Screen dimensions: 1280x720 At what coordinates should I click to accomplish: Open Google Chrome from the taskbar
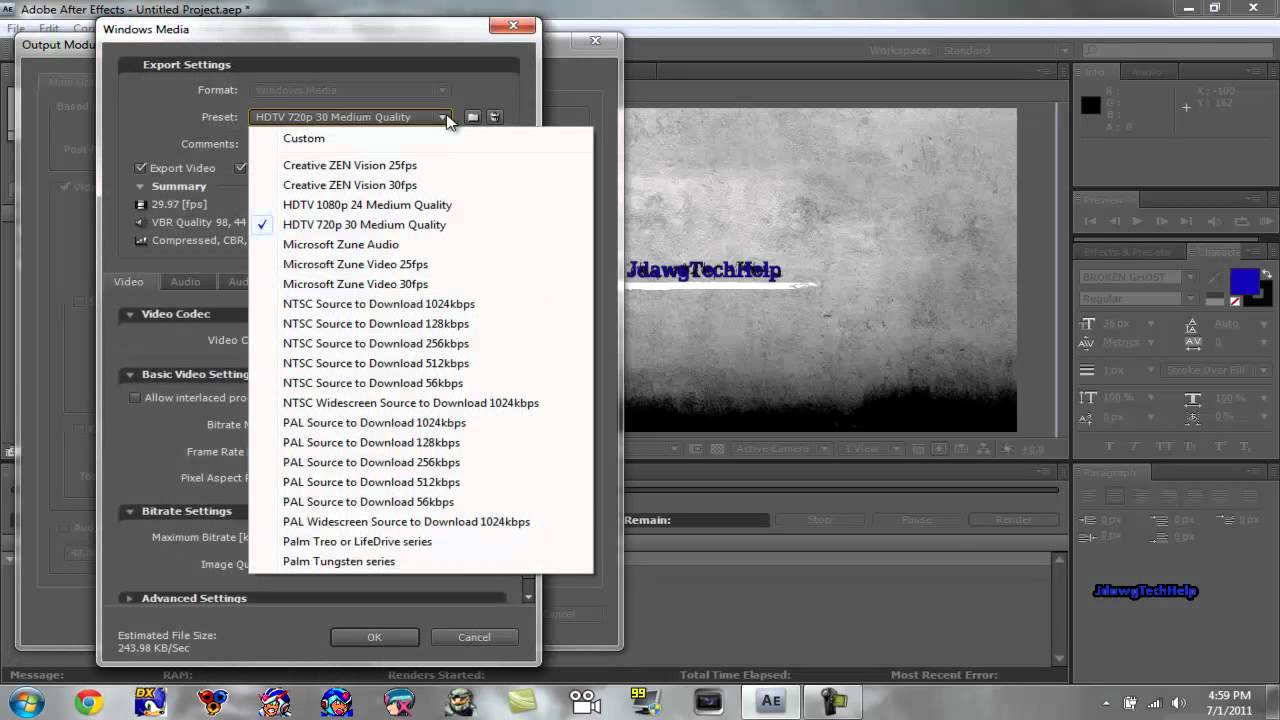click(x=88, y=702)
